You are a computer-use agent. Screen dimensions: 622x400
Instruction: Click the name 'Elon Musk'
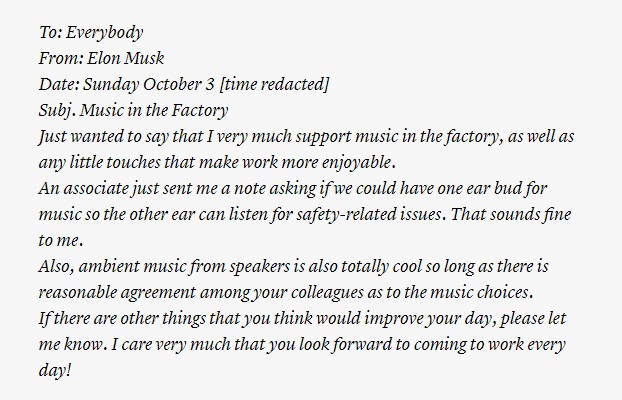[x=125, y=58]
